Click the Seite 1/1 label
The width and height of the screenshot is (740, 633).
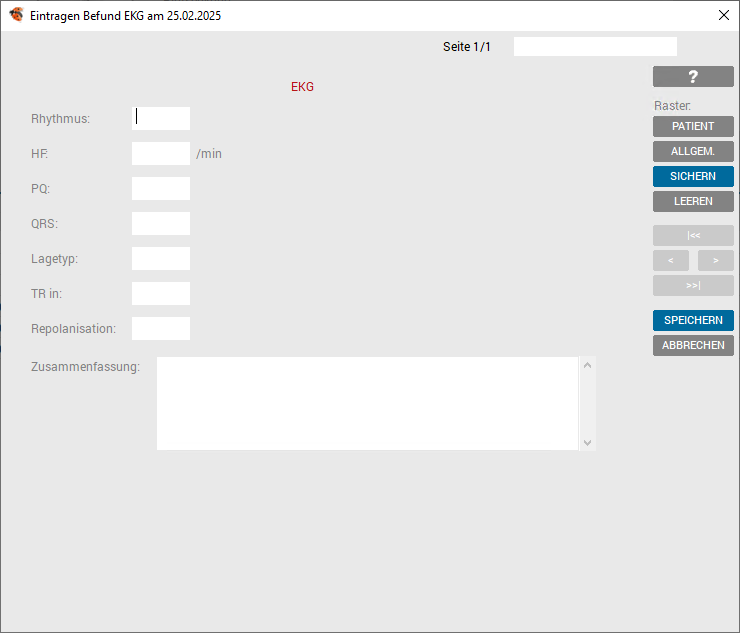[466, 47]
